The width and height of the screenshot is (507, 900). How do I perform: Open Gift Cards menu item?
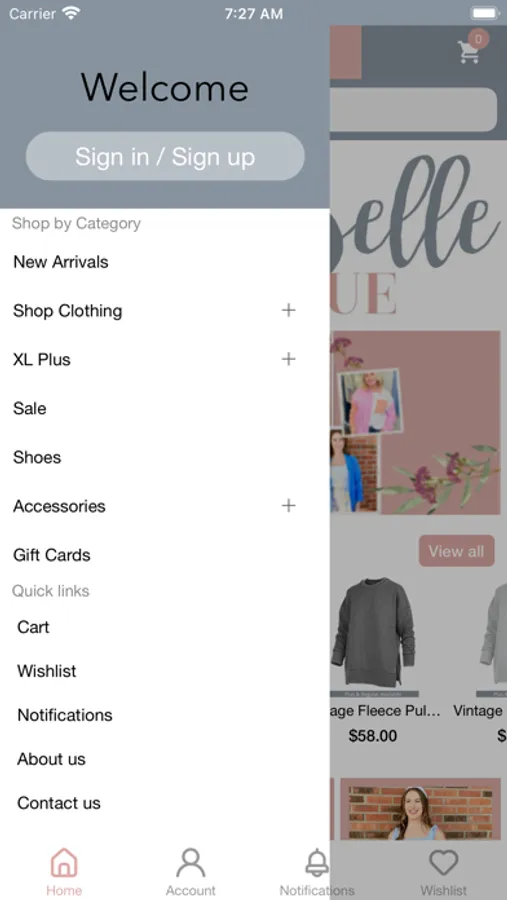pyautogui.click(x=52, y=555)
